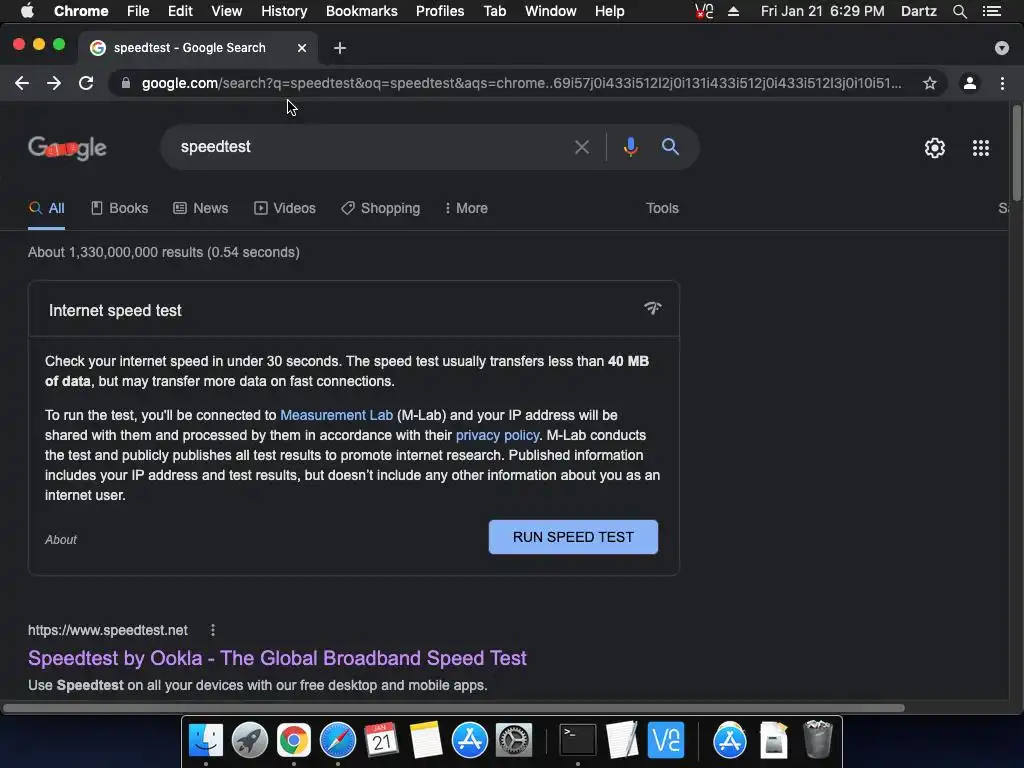Open the Apple menu

pos(27,11)
